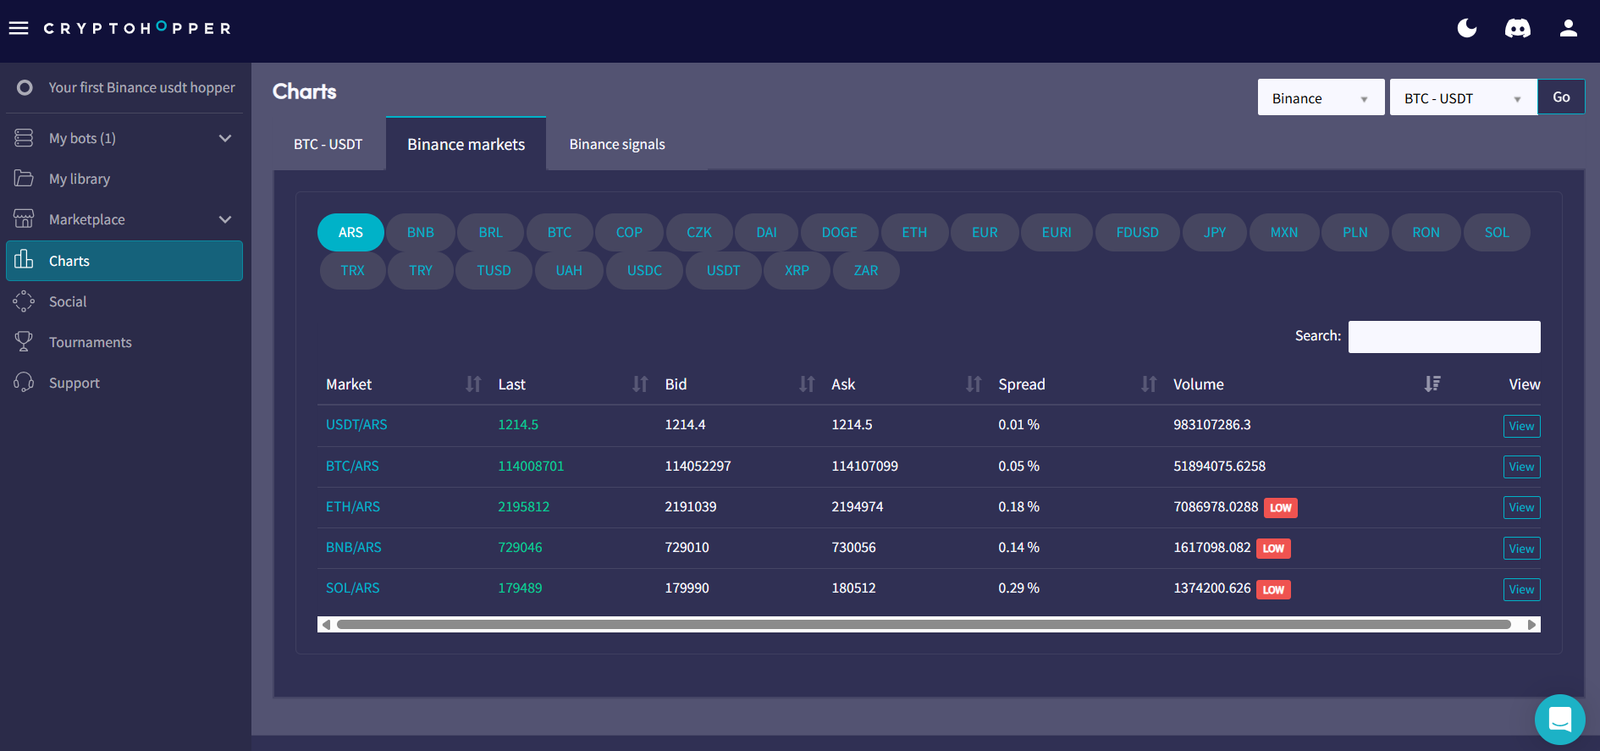1600x751 pixels.
Task: Click the My bots icon
Action: click(x=24, y=138)
